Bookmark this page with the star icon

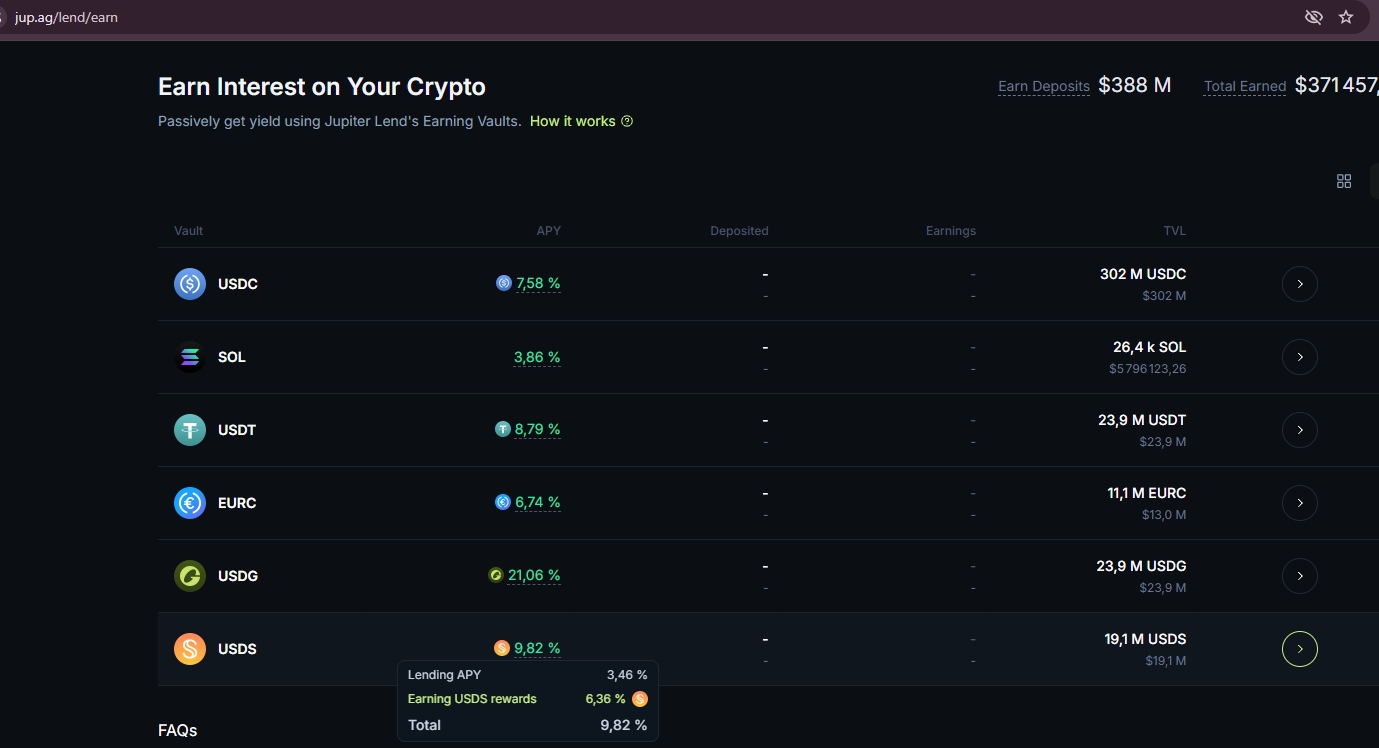coord(1346,17)
